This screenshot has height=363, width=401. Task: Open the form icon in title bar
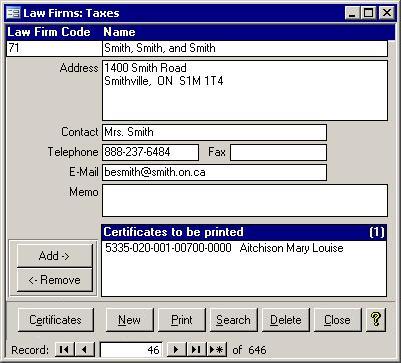pos(13,13)
